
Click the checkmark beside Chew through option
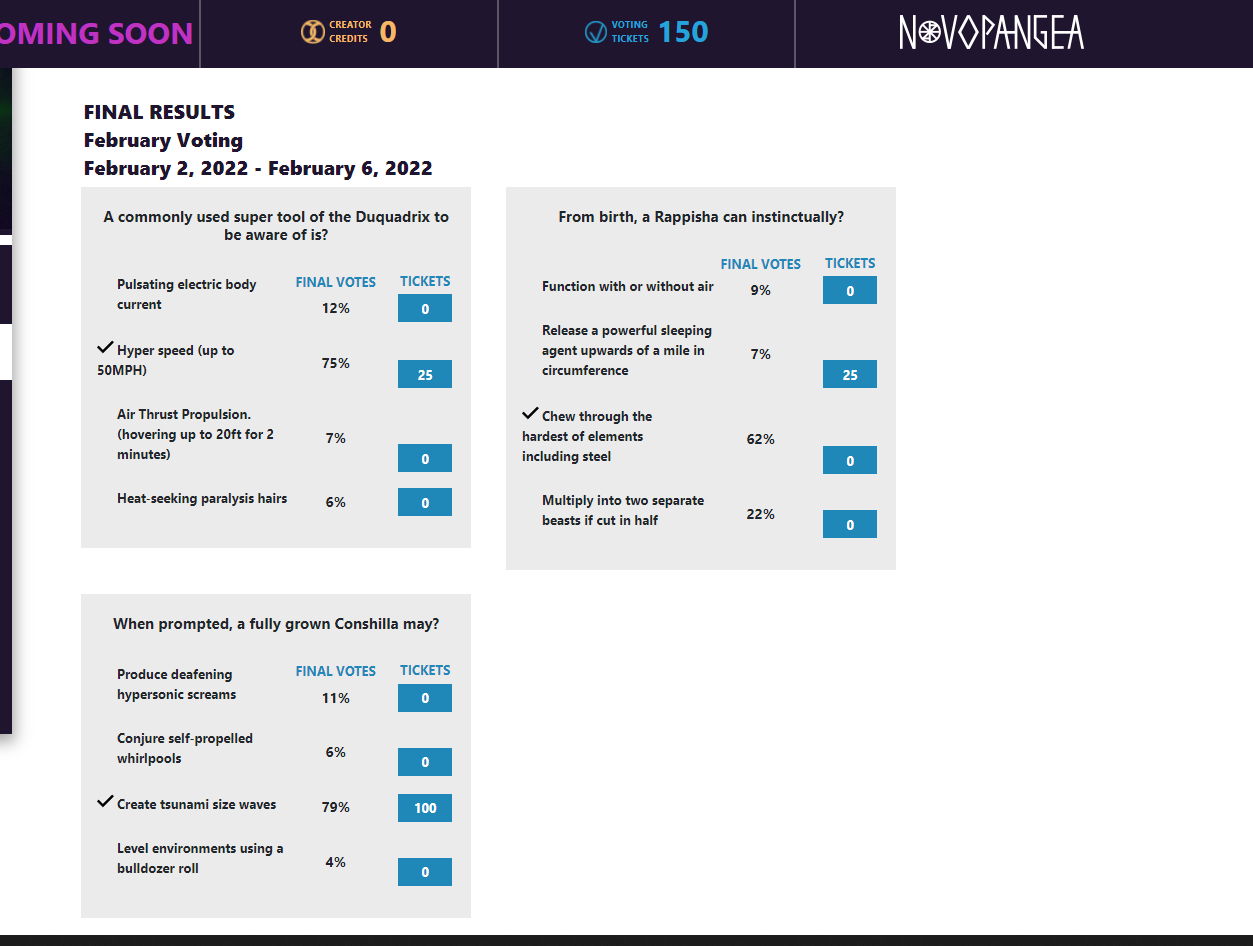(530, 413)
